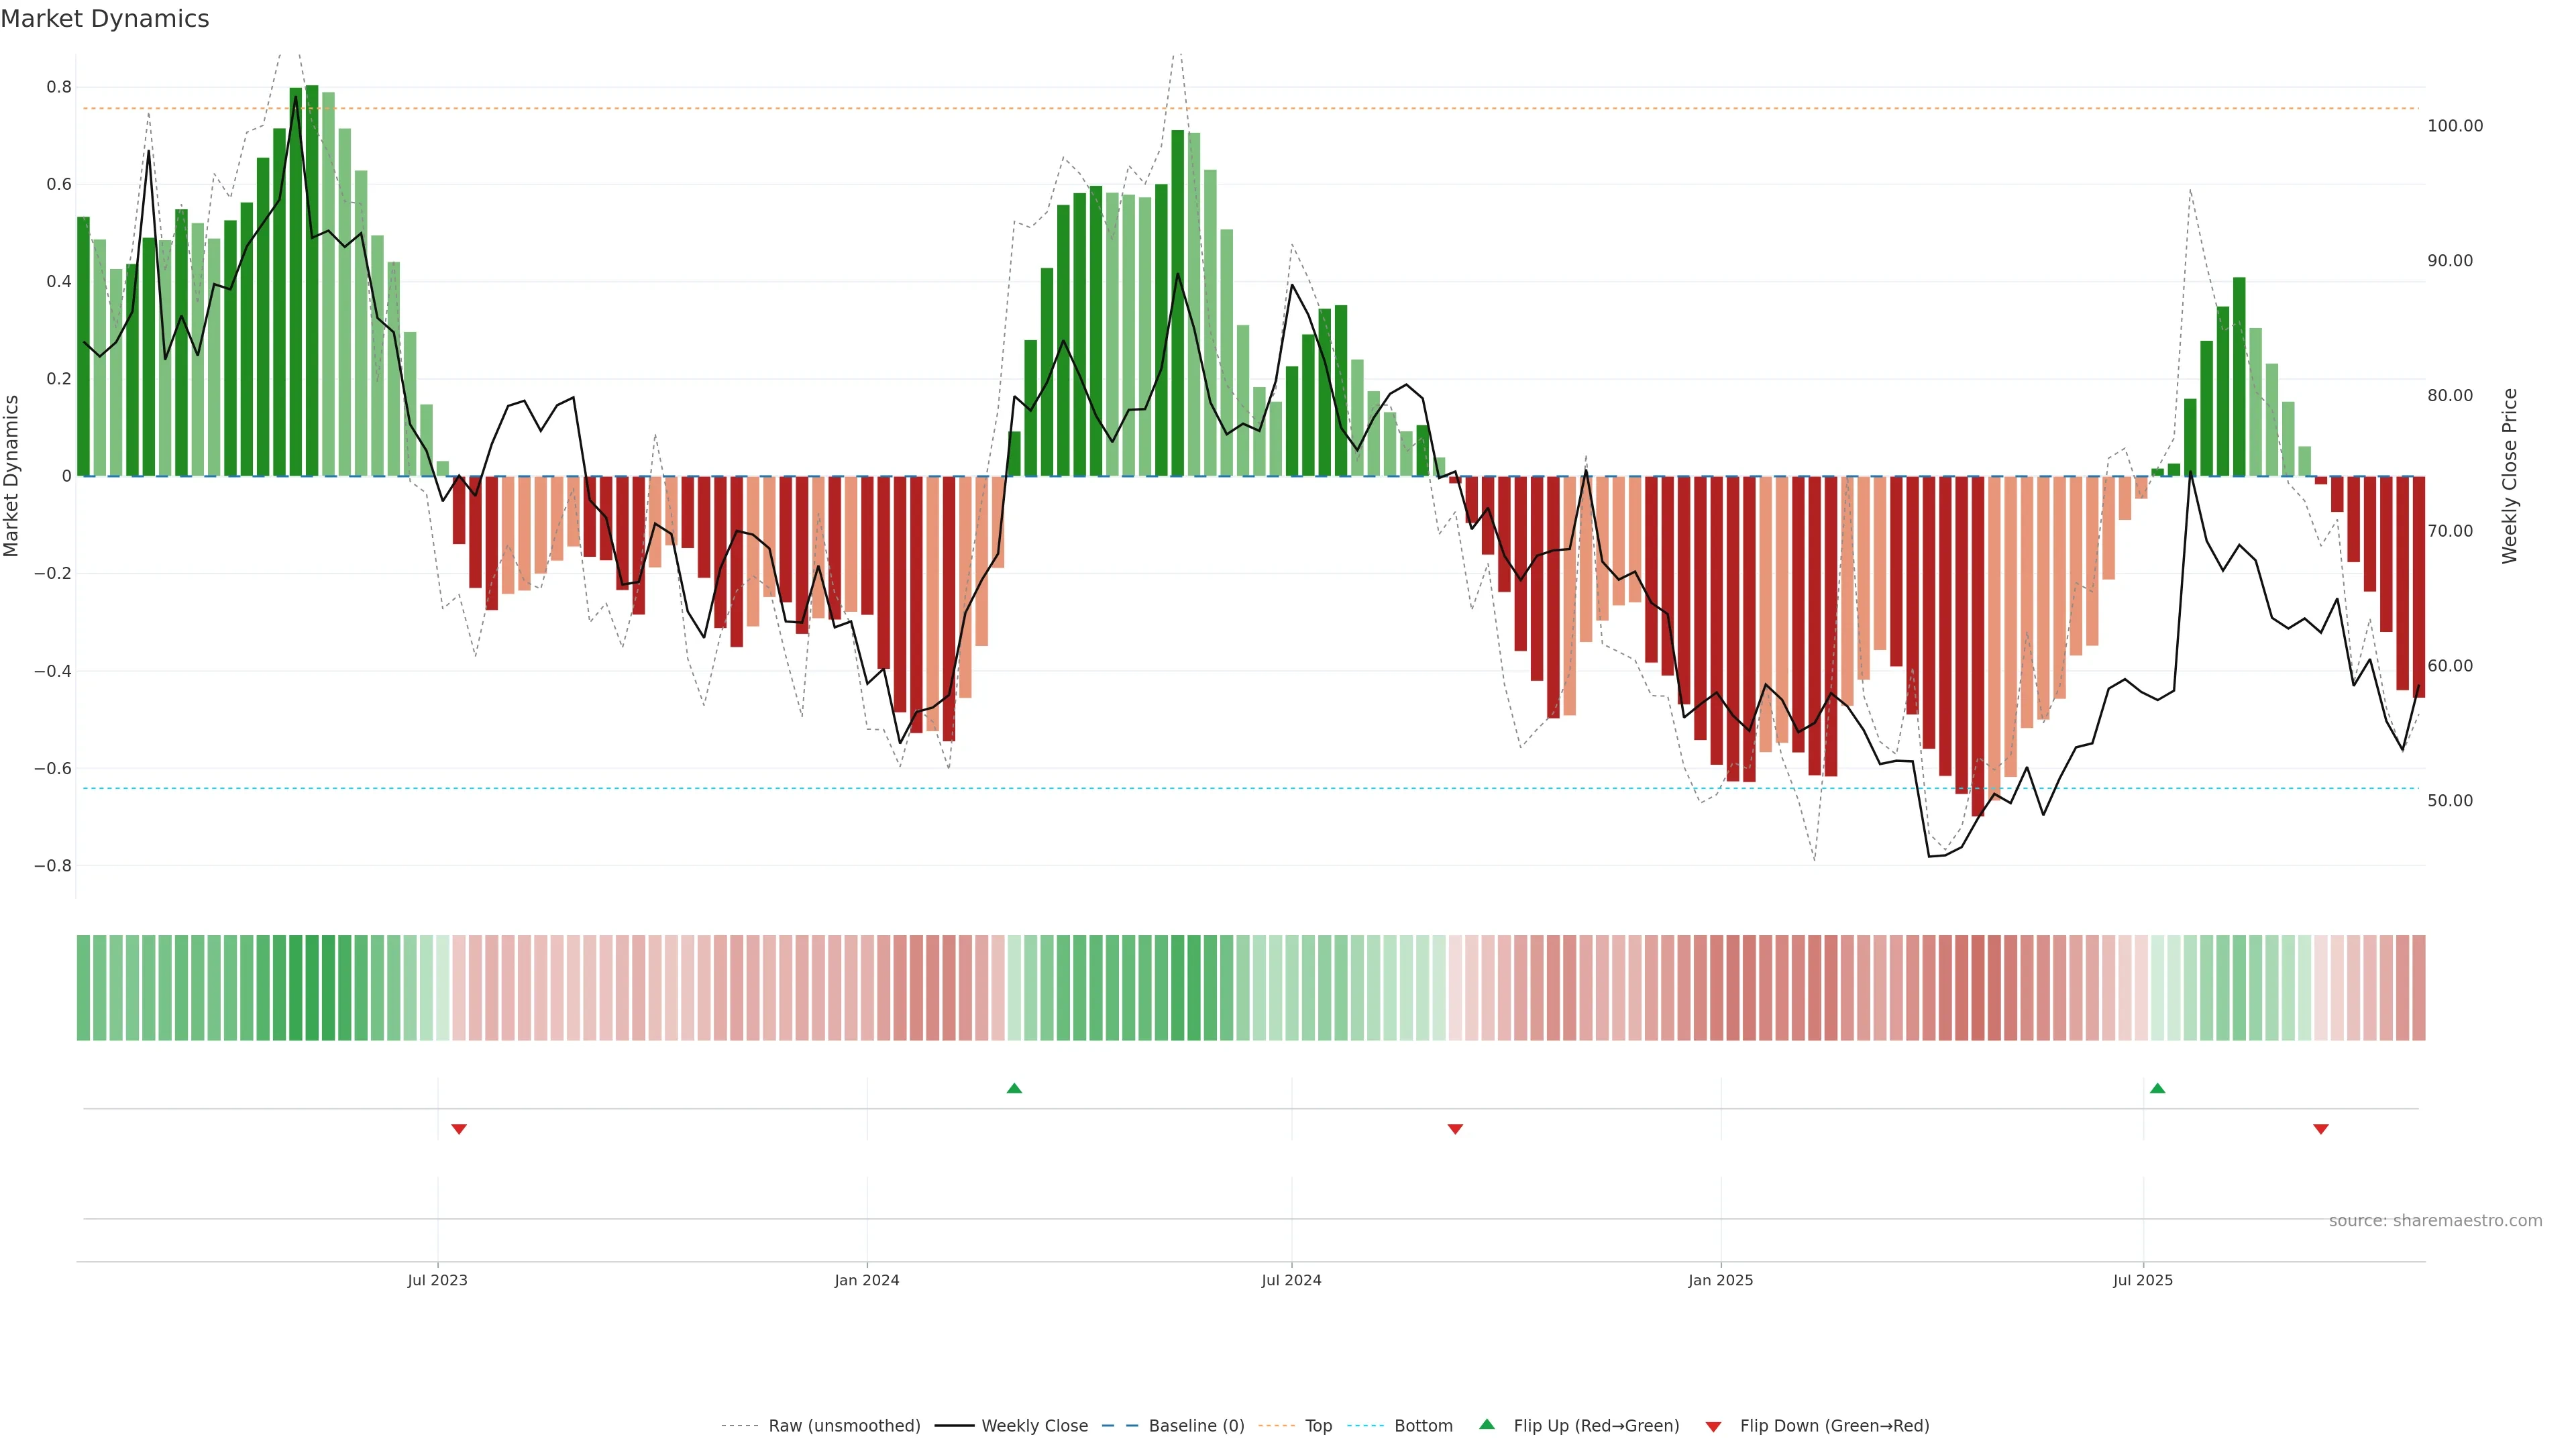Click the Jan 2024 axis label
Image resolution: width=2576 pixels, height=1449 pixels.
click(x=867, y=1280)
